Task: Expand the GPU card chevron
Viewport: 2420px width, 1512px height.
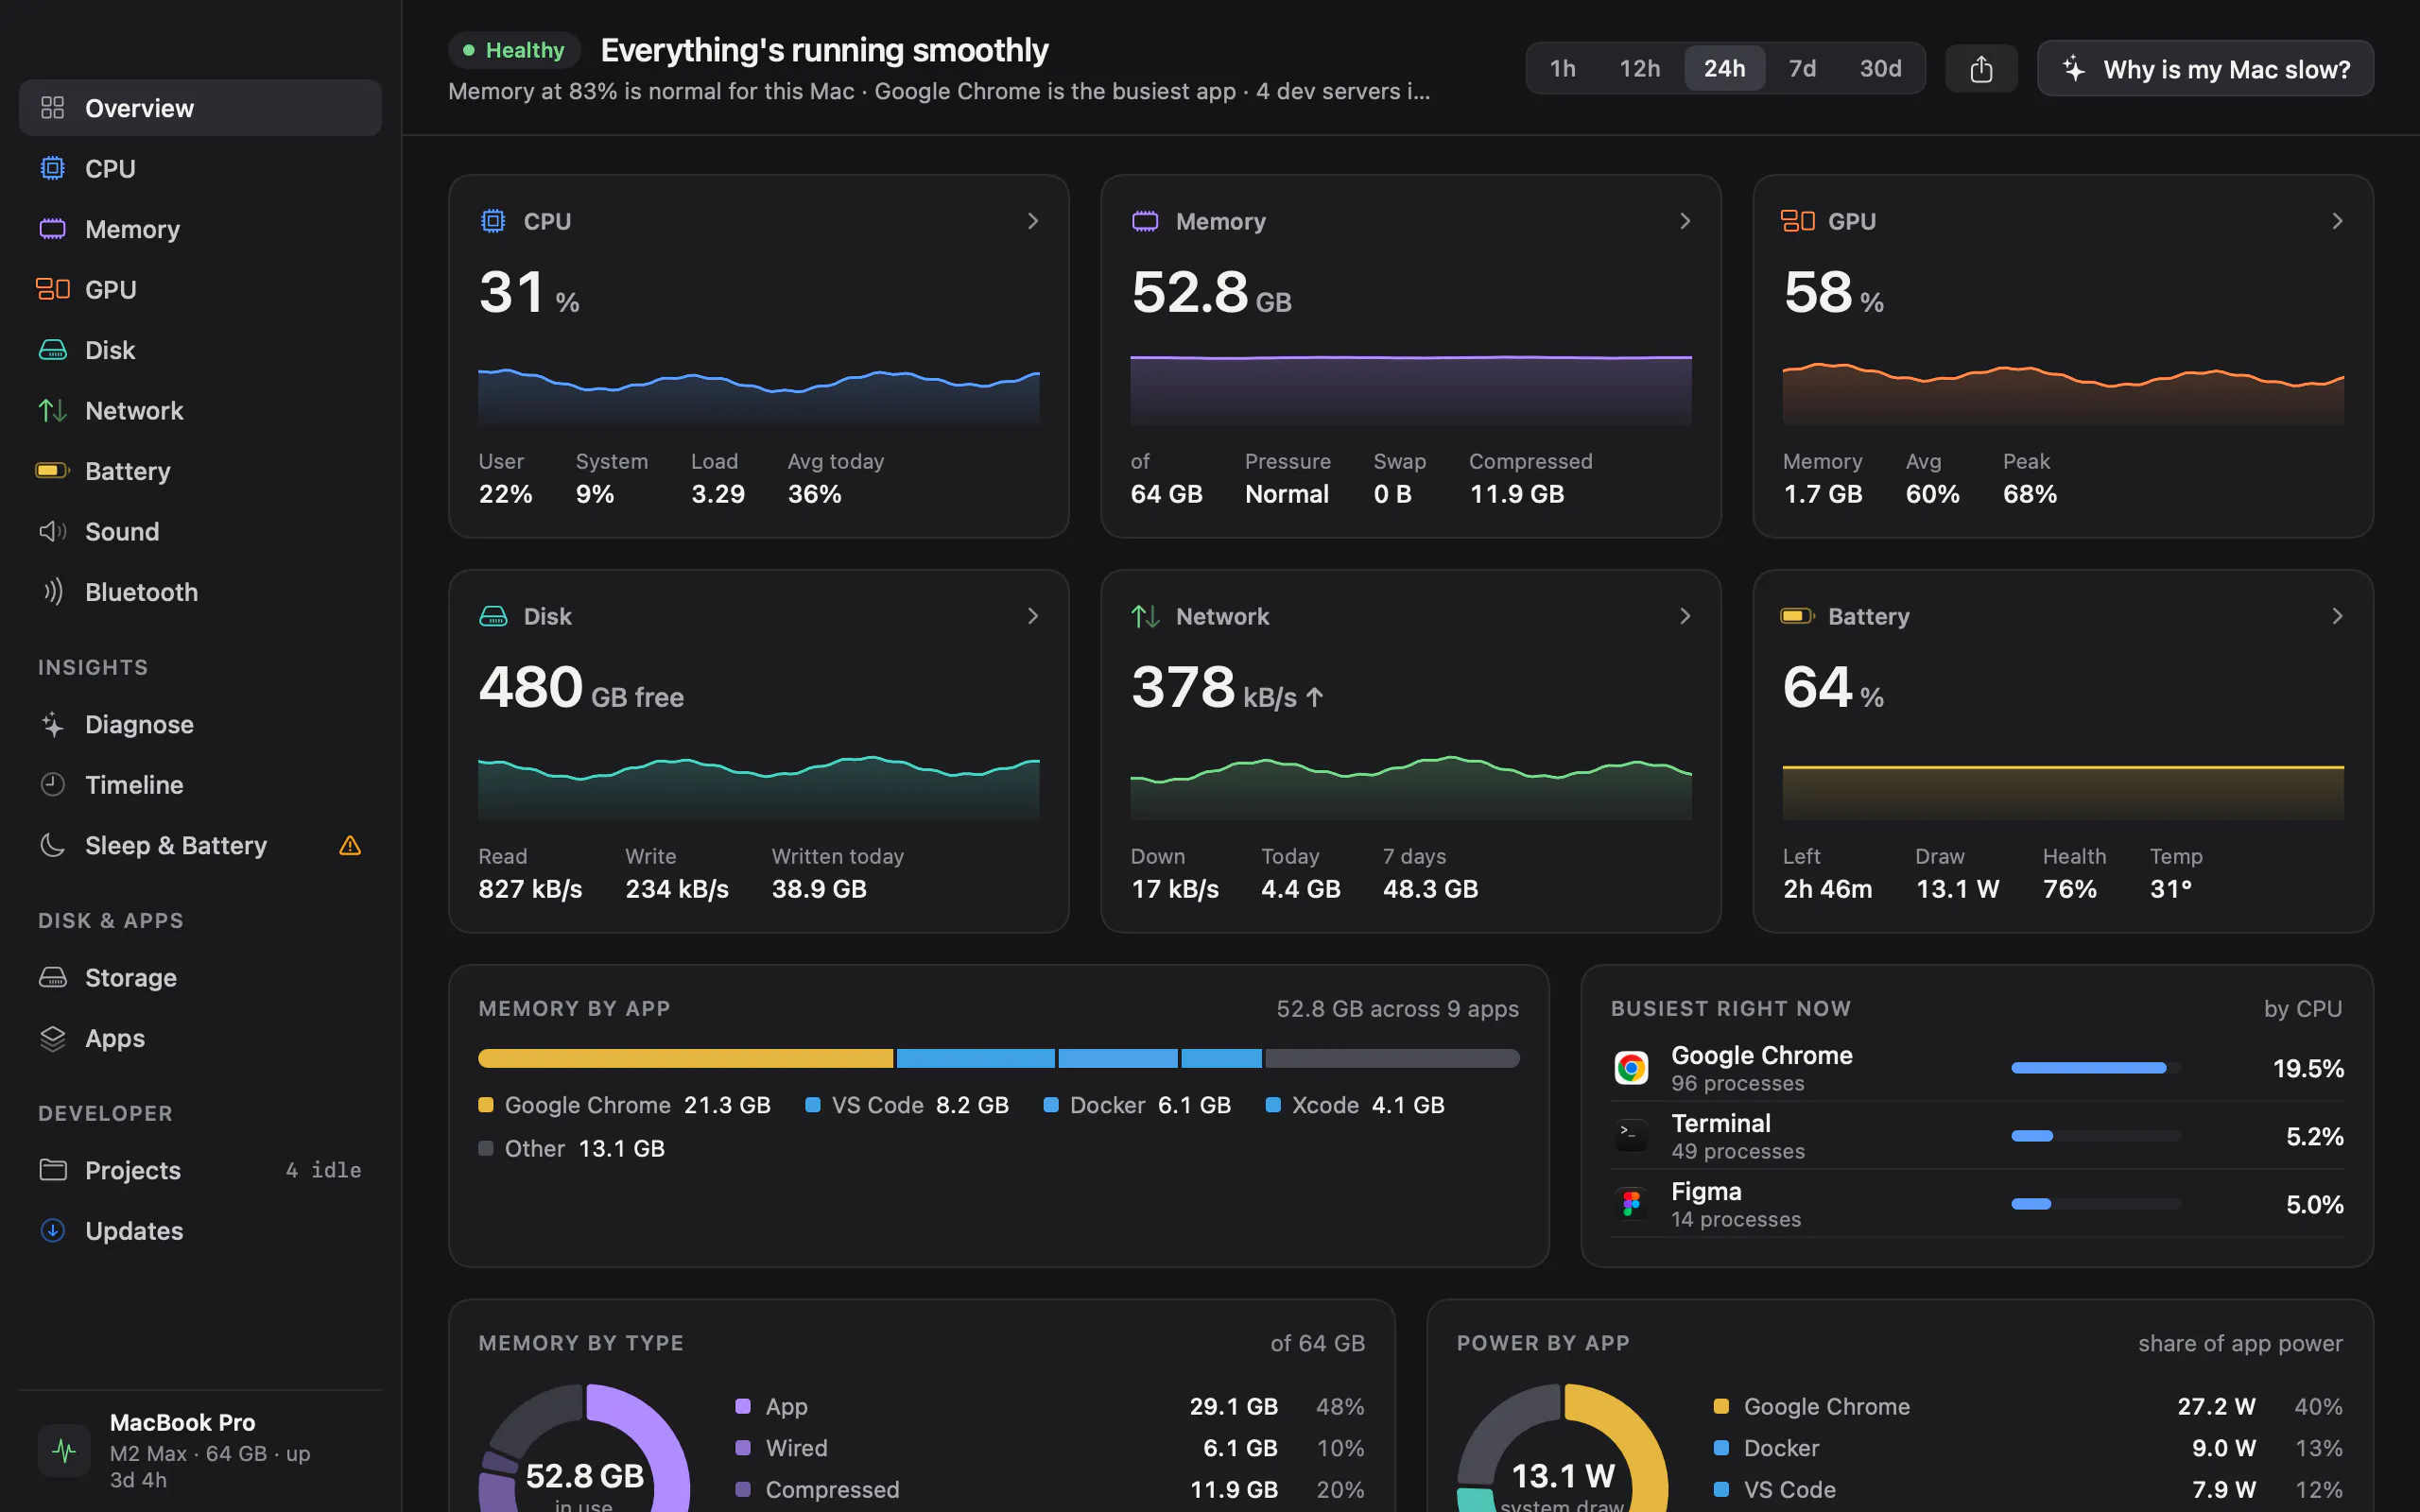Action: click(x=2337, y=221)
